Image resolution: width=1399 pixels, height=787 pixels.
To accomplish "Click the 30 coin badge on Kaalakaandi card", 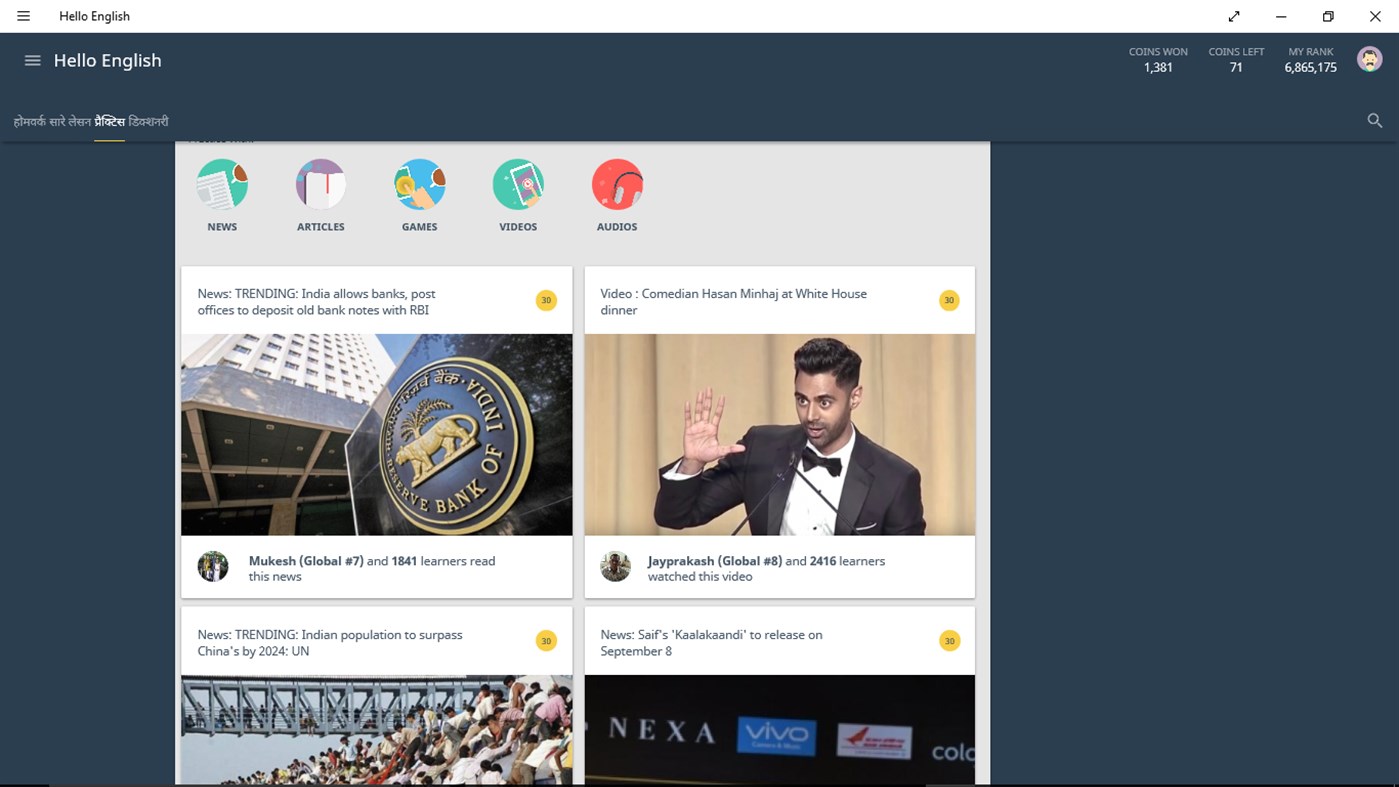I will pyautogui.click(x=949, y=641).
